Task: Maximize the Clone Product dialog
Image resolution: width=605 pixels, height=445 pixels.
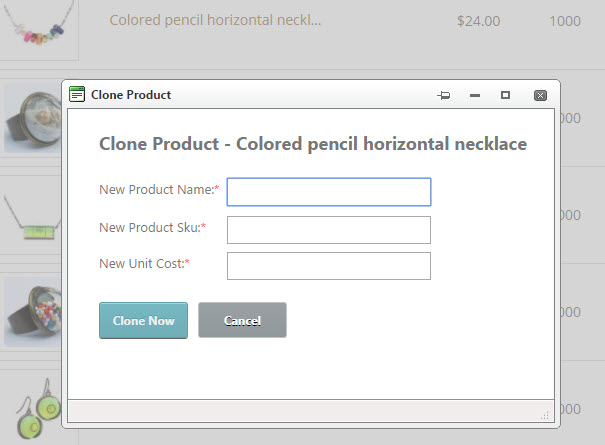Action: click(x=505, y=95)
